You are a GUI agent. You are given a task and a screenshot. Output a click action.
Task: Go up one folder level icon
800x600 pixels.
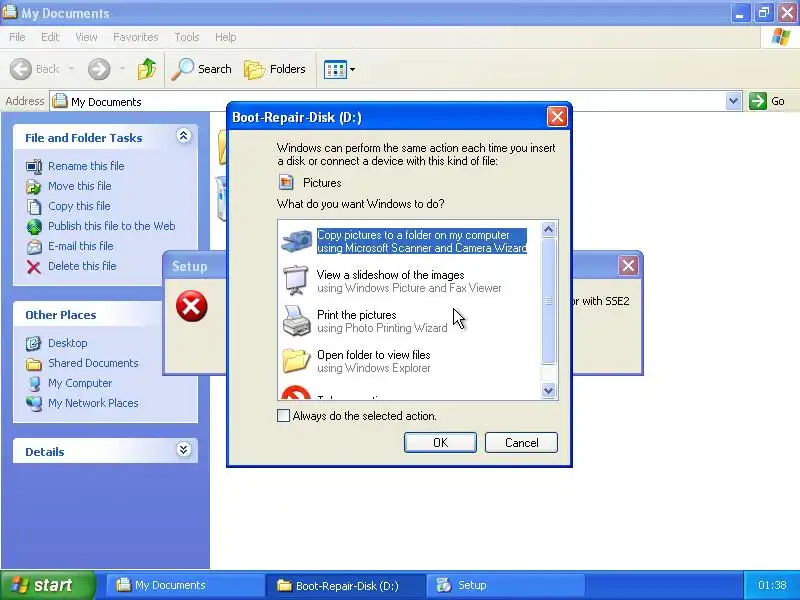(x=147, y=69)
